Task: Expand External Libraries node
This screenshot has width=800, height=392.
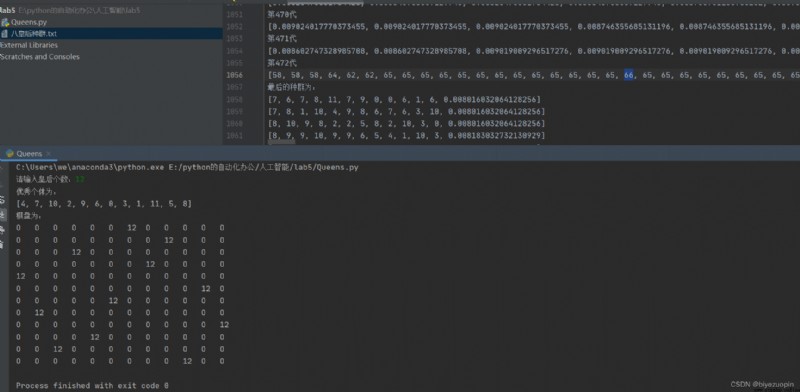Action: [x=29, y=45]
